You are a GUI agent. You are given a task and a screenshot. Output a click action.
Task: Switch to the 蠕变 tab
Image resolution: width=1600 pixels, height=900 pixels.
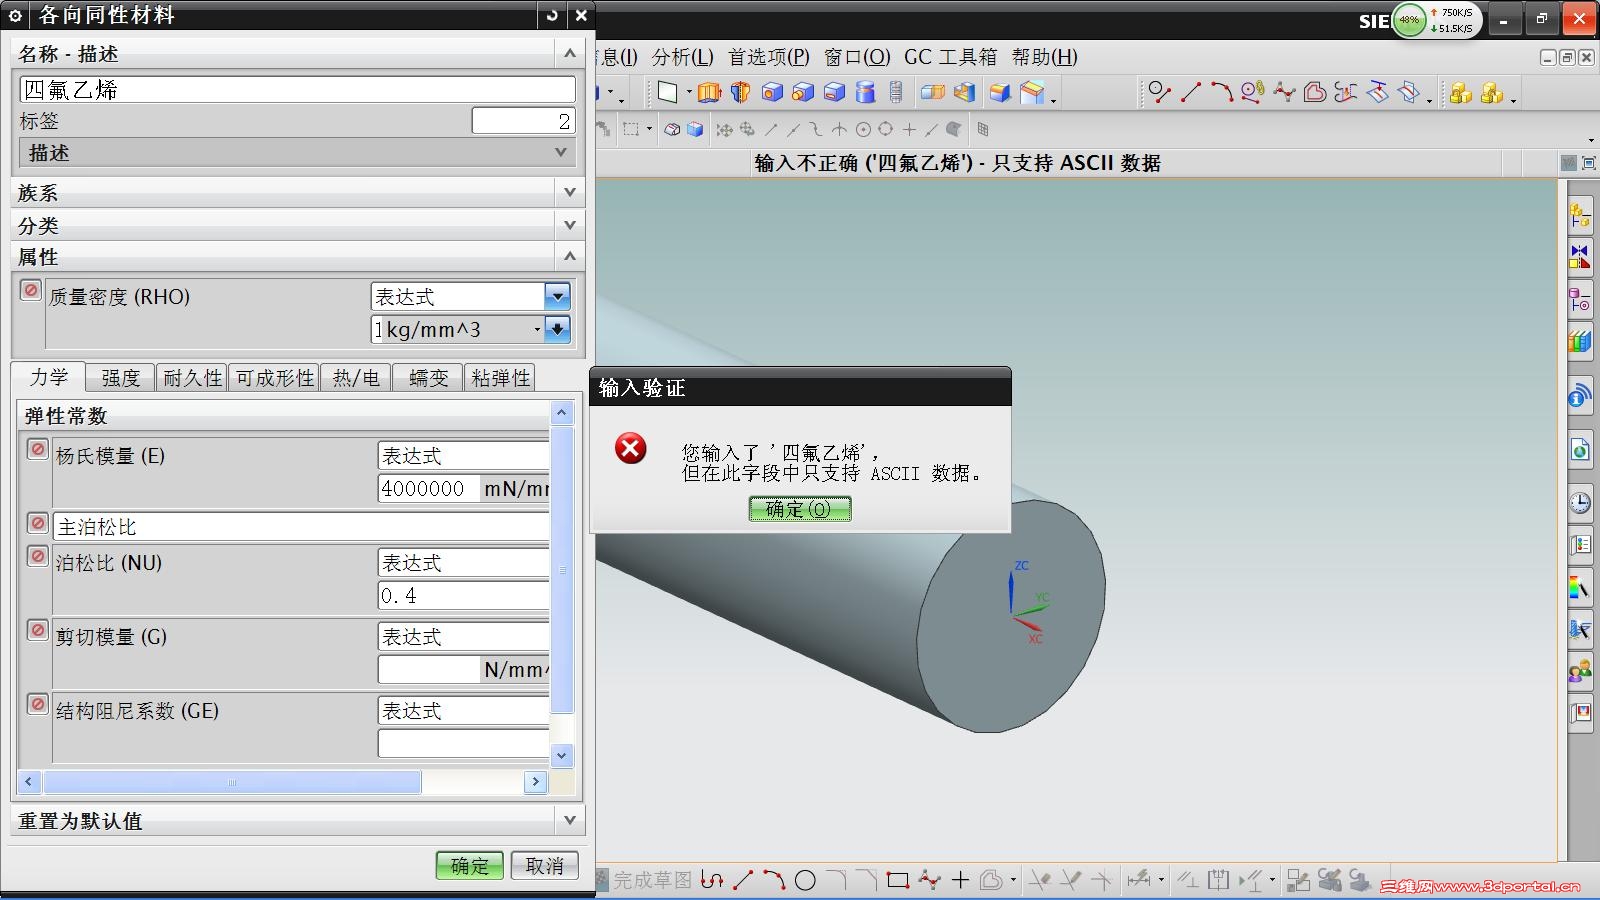tap(428, 378)
